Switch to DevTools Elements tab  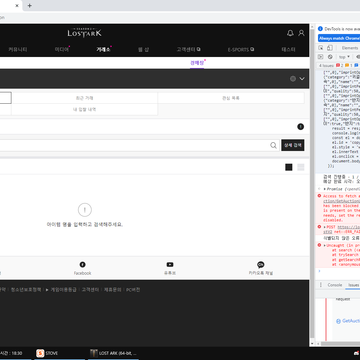click(350, 48)
